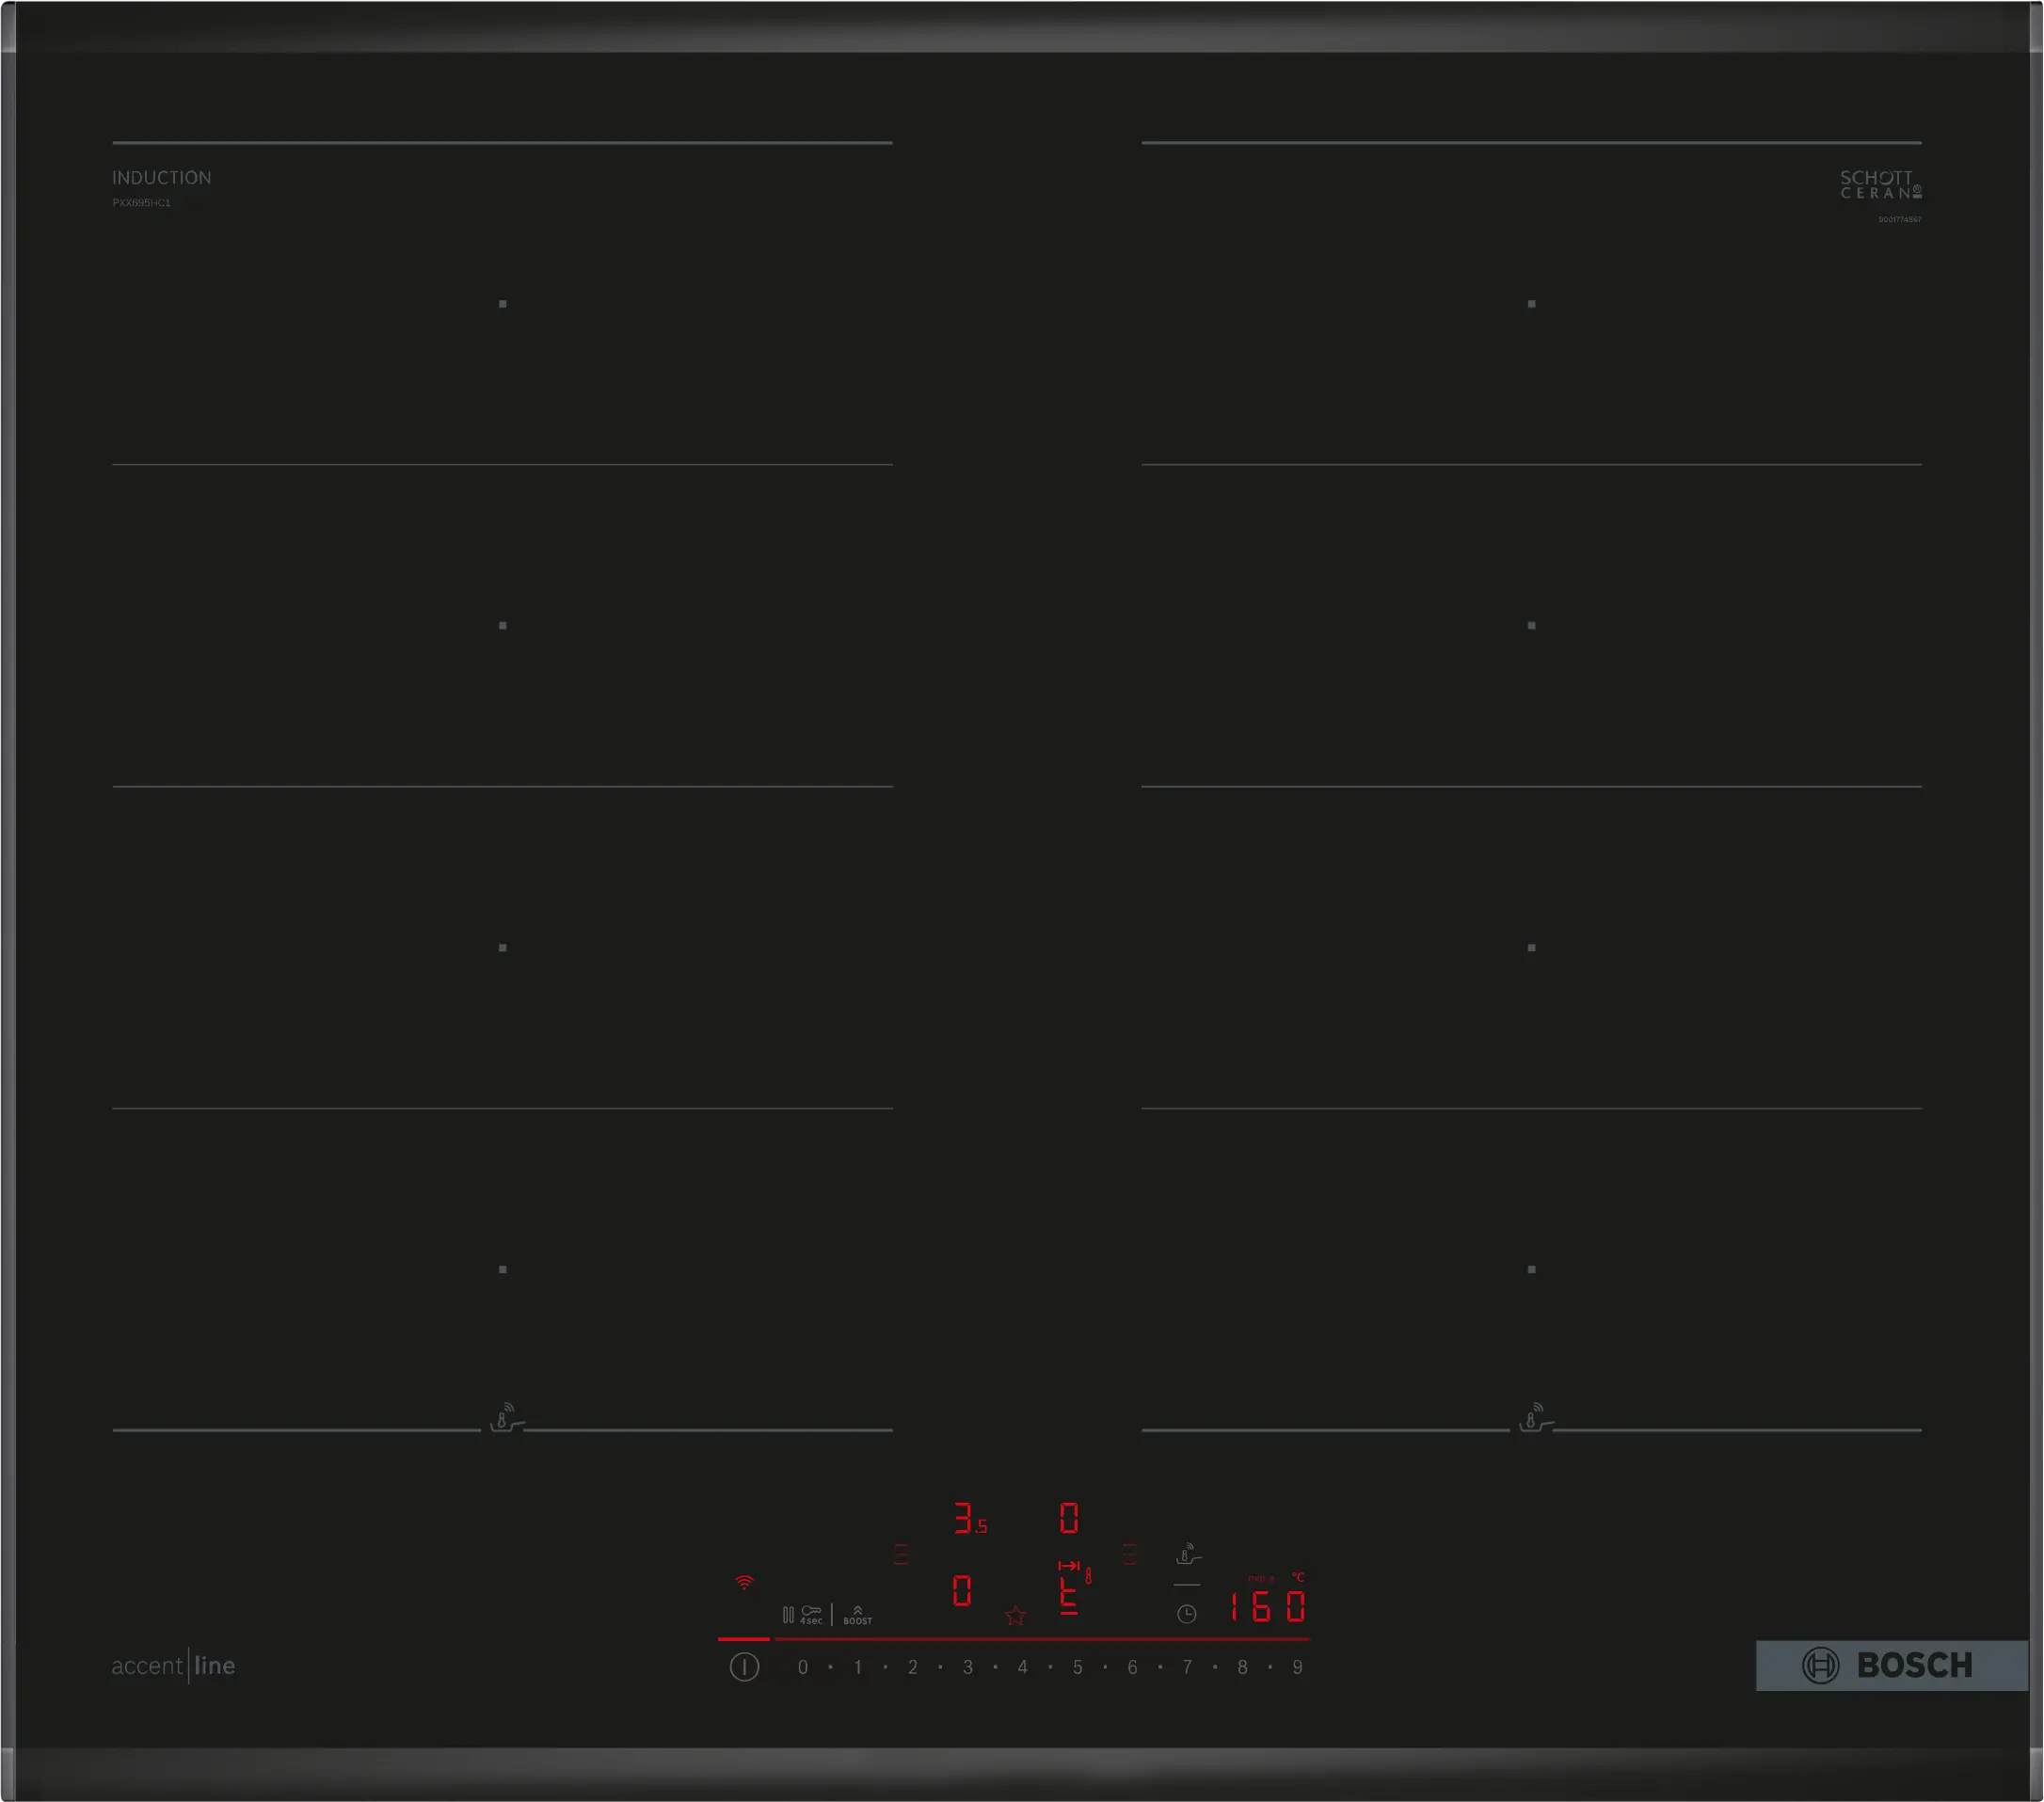The height and width of the screenshot is (1802, 2044).
Task: Select the move-pot transfer zone icon
Action: click(1070, 1567)
